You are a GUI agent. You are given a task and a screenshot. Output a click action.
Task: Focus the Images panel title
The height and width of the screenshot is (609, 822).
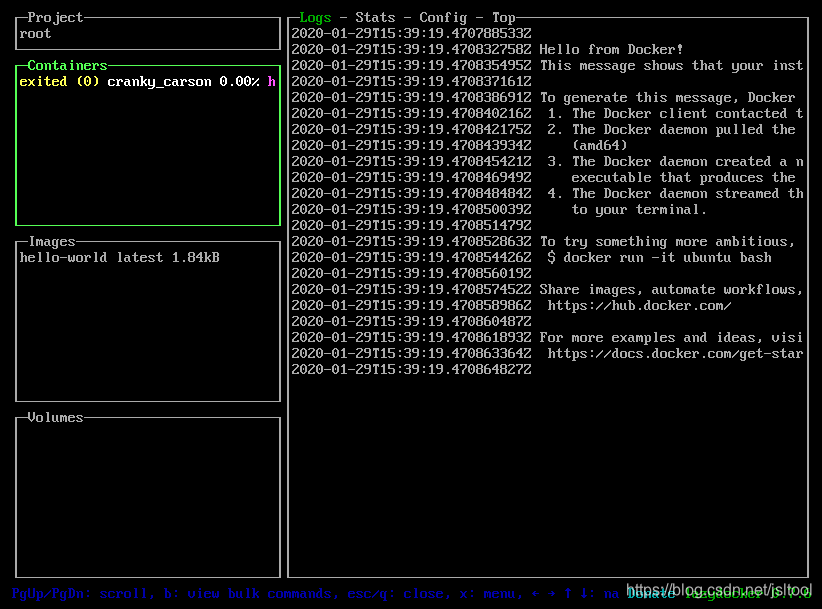click(51, 242)
